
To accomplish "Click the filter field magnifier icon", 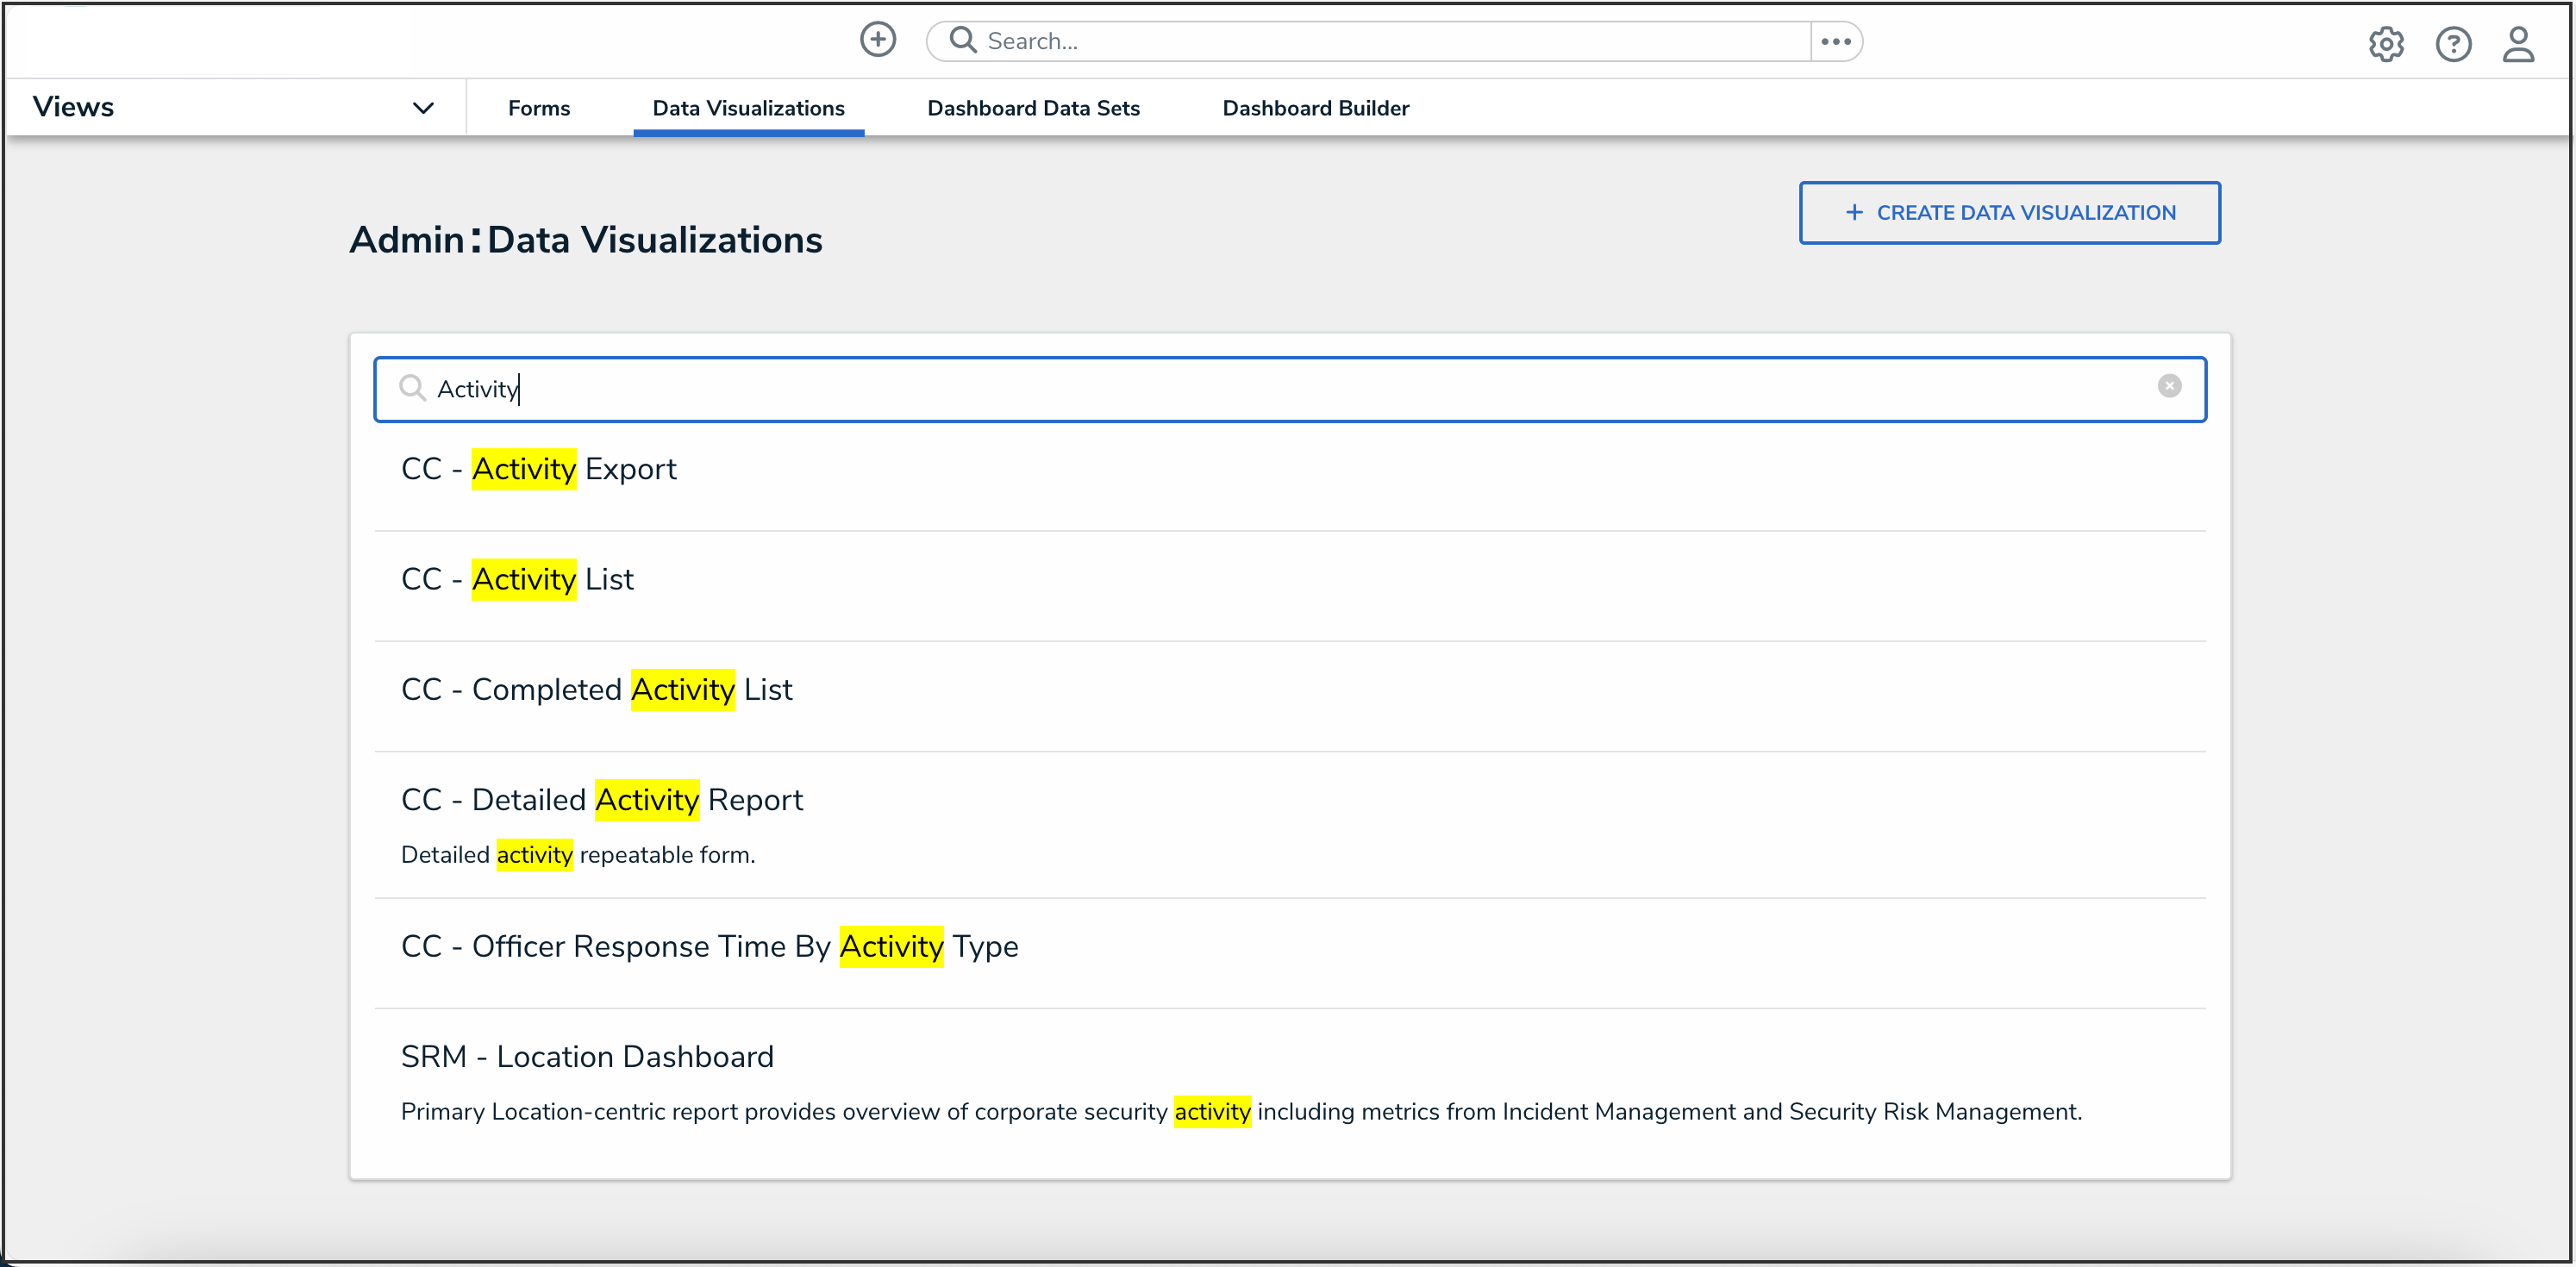I will [x=412, y=388].
